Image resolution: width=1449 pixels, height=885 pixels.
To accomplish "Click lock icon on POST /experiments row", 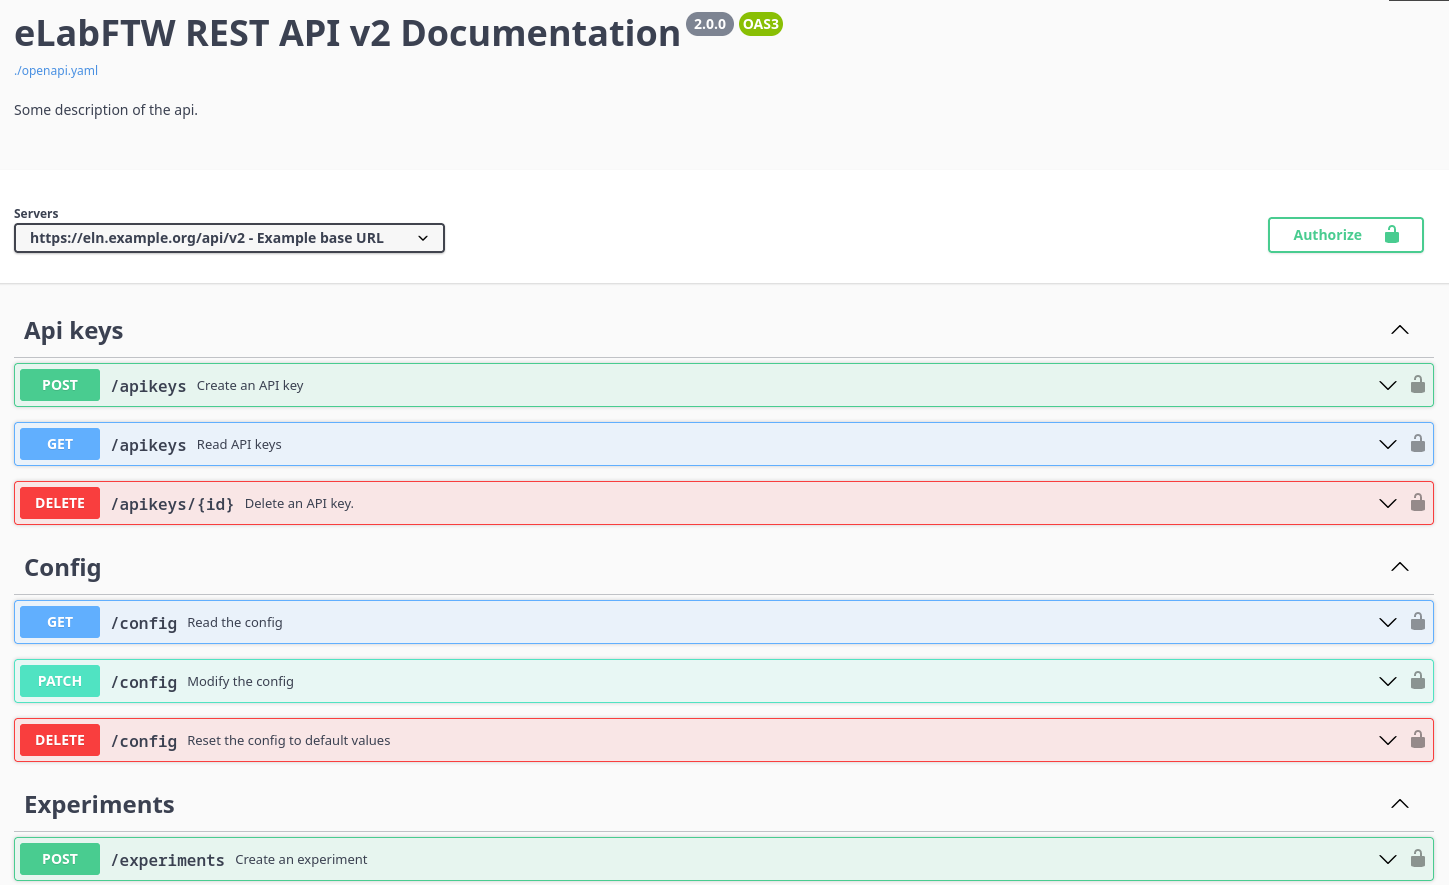I will pos(1418,858).
